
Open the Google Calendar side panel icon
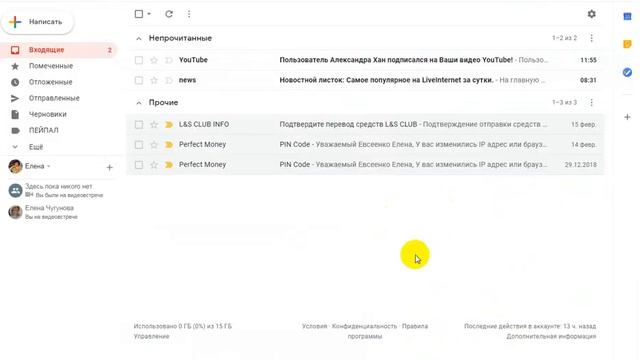pos(627,16)
